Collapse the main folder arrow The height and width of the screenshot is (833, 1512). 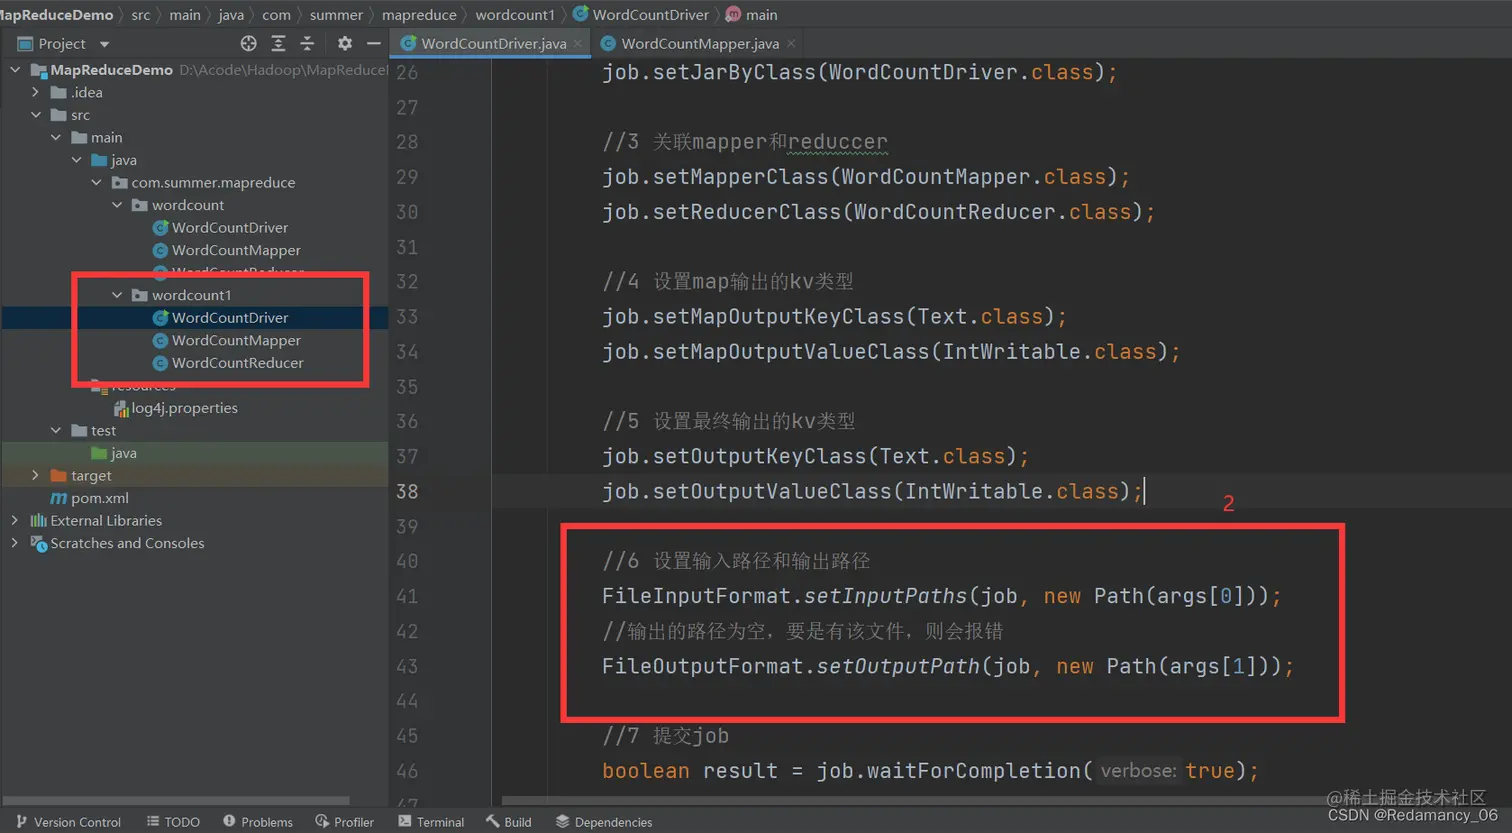[x=56, y=137]
